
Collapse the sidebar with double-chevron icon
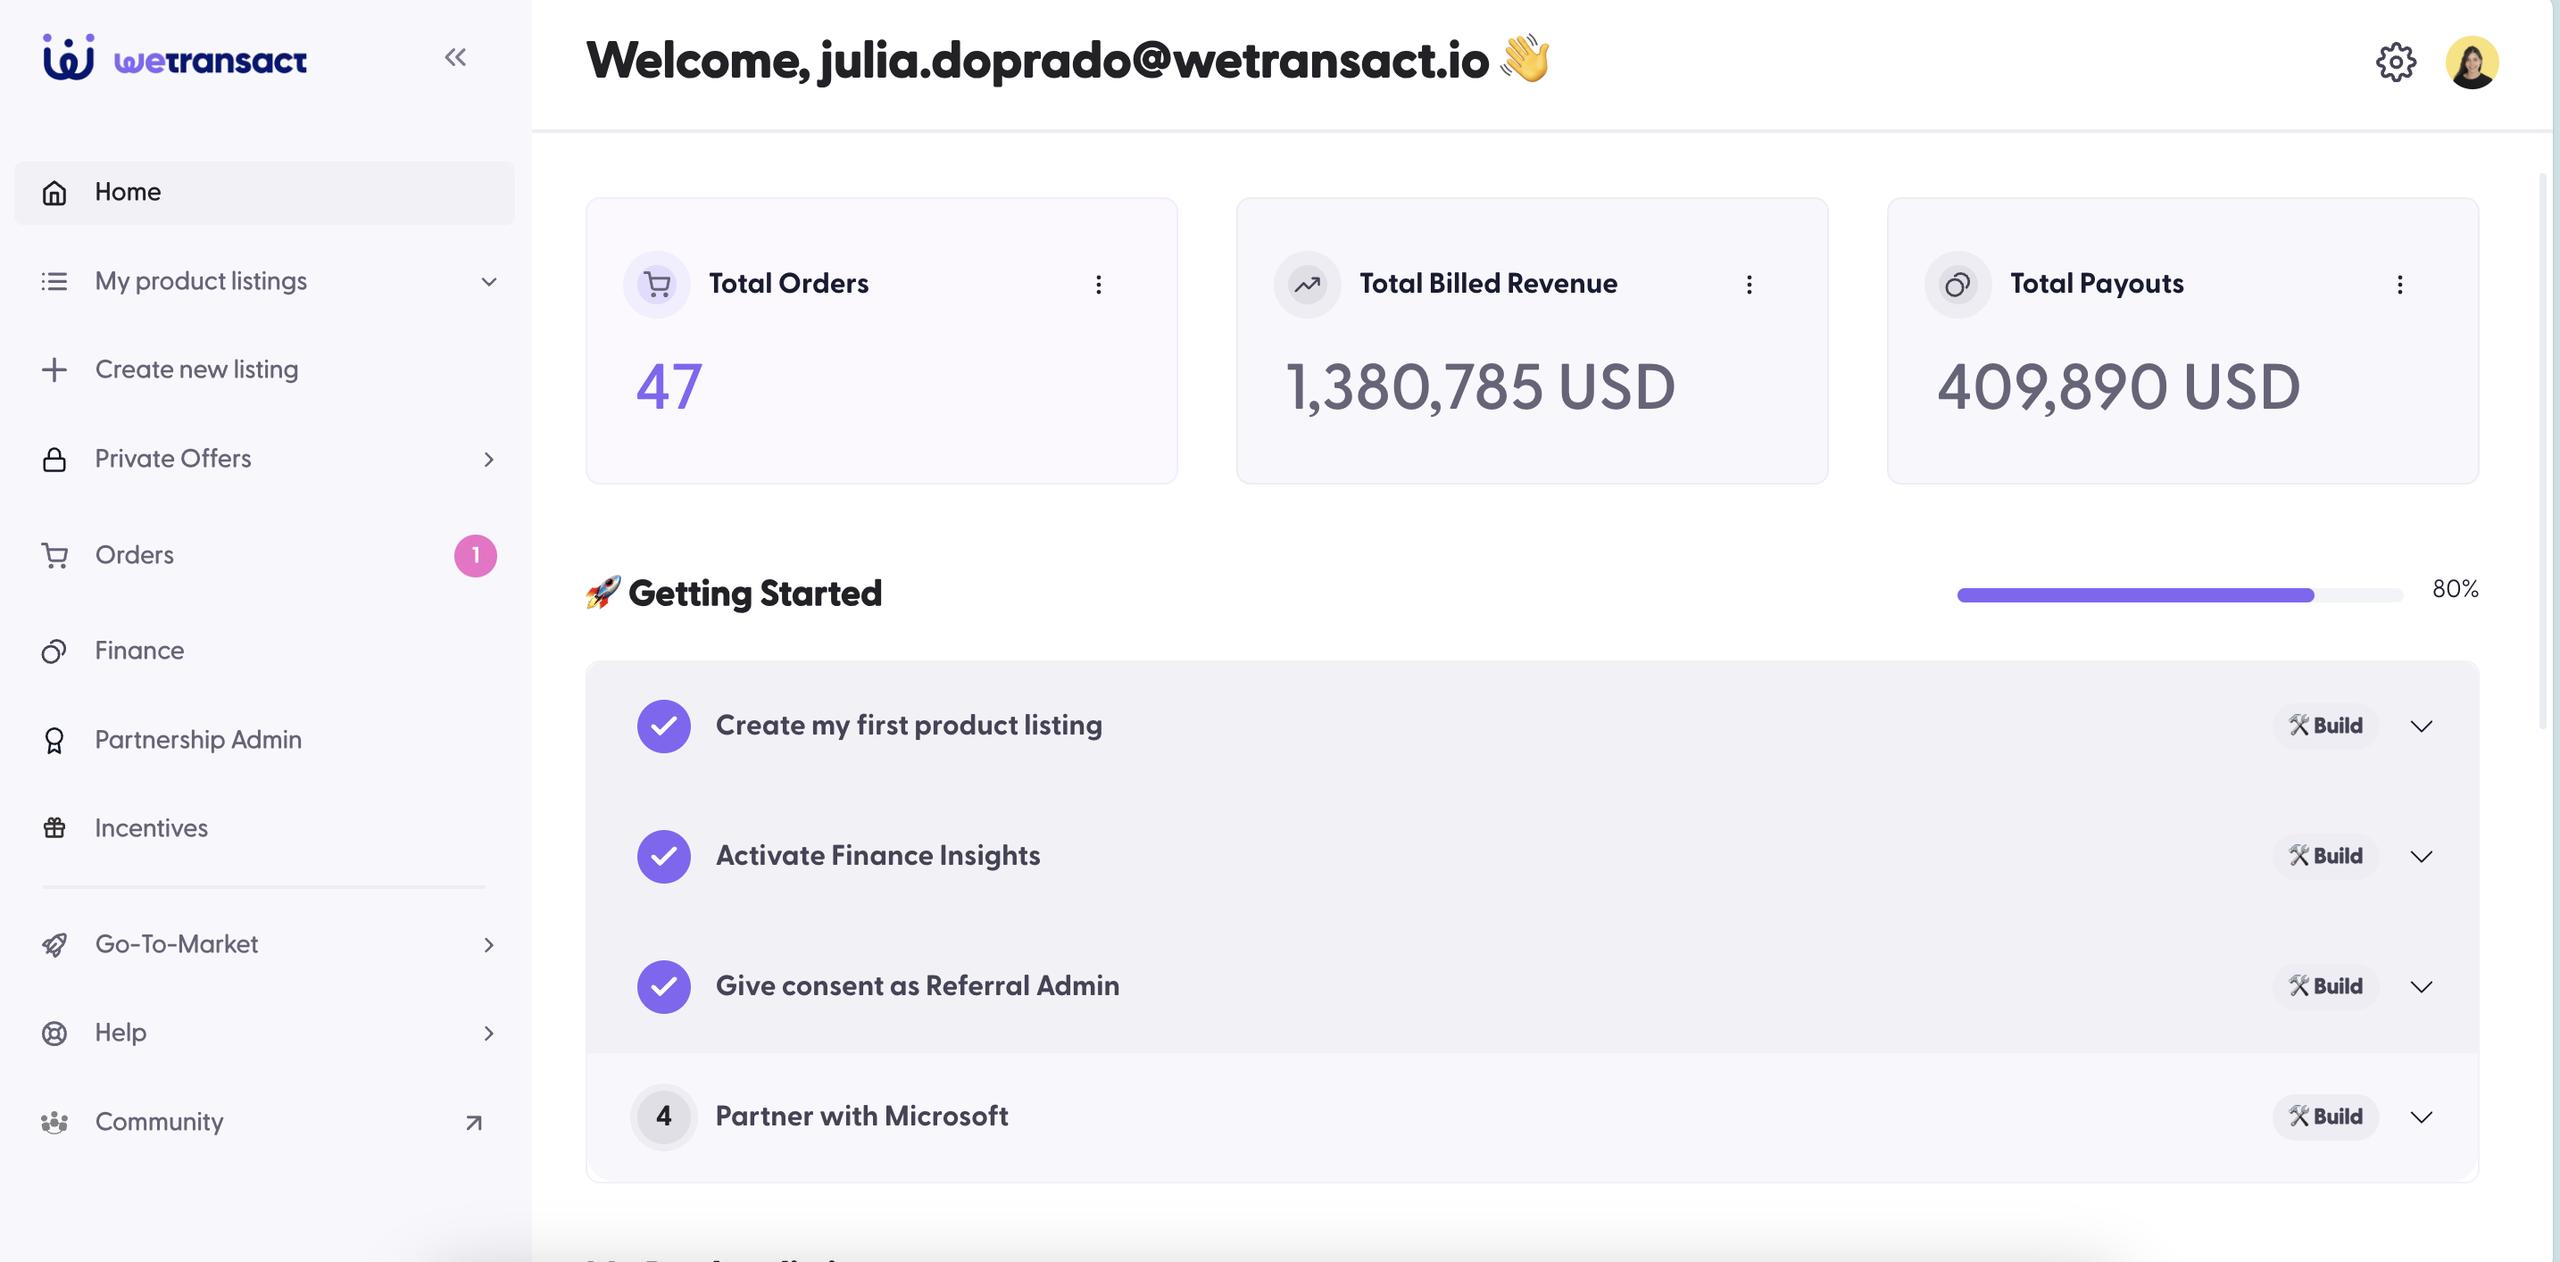pos(455,57)
